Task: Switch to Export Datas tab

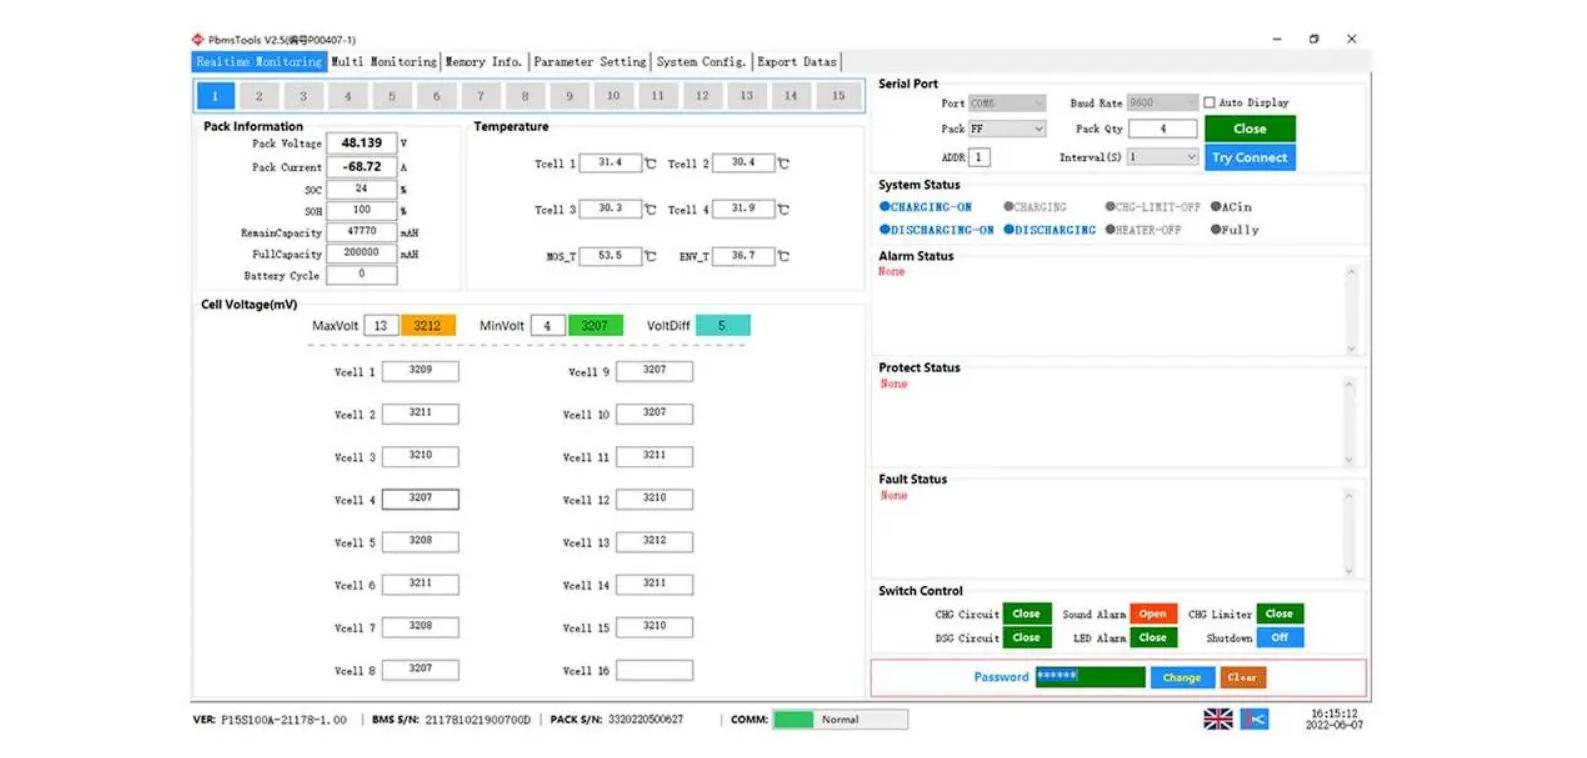Action: [x=797, y=62]
